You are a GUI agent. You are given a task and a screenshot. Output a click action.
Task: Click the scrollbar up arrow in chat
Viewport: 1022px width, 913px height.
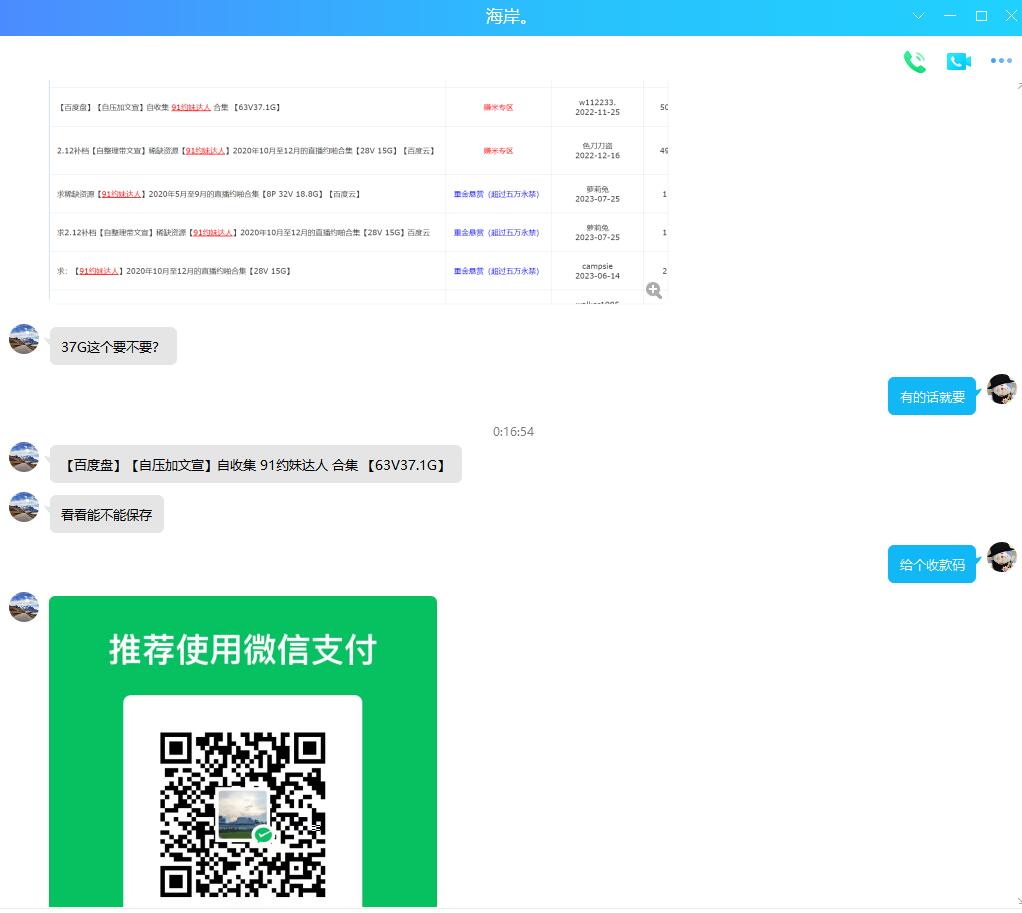[x=1016, y=86]
